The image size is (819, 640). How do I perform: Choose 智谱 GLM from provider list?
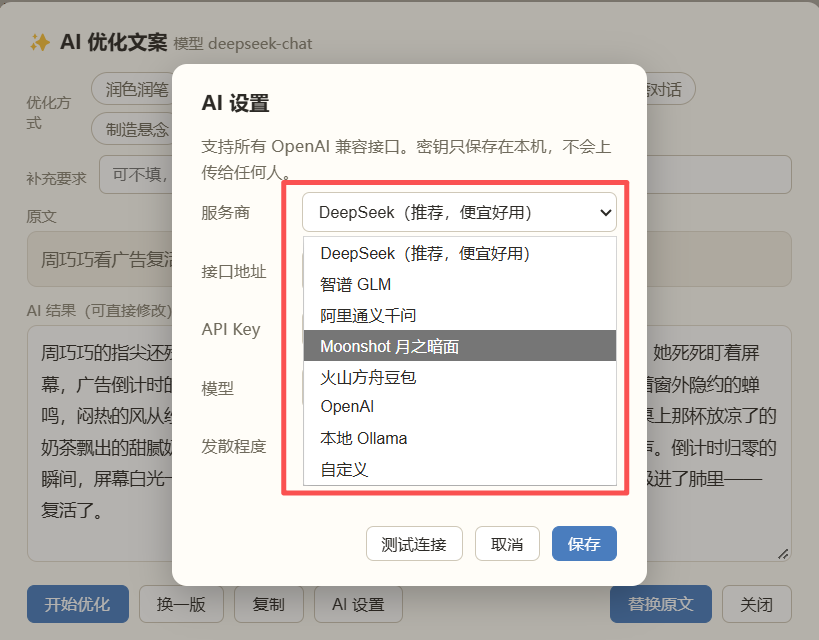click(460, 284)
